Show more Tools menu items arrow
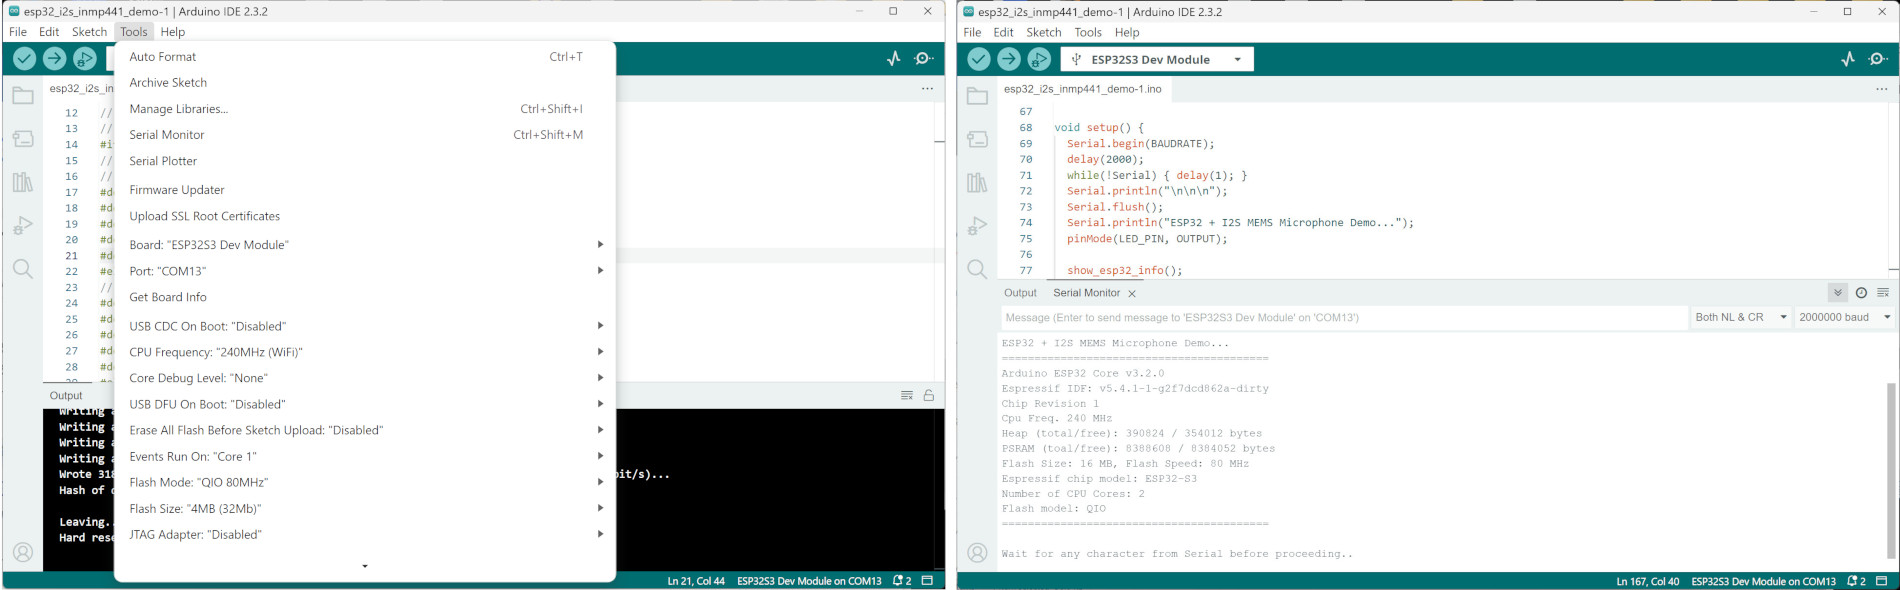 365,566
